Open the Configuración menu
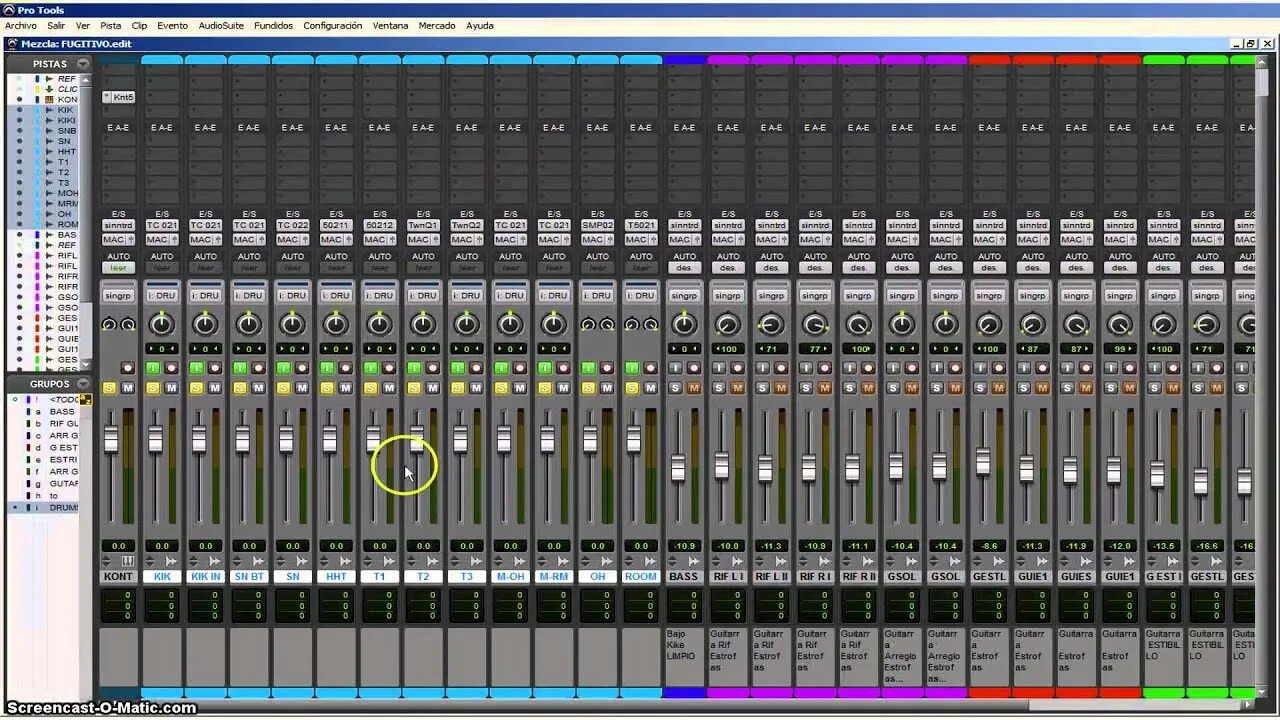The image size is (1280, 720). [333, 25]
